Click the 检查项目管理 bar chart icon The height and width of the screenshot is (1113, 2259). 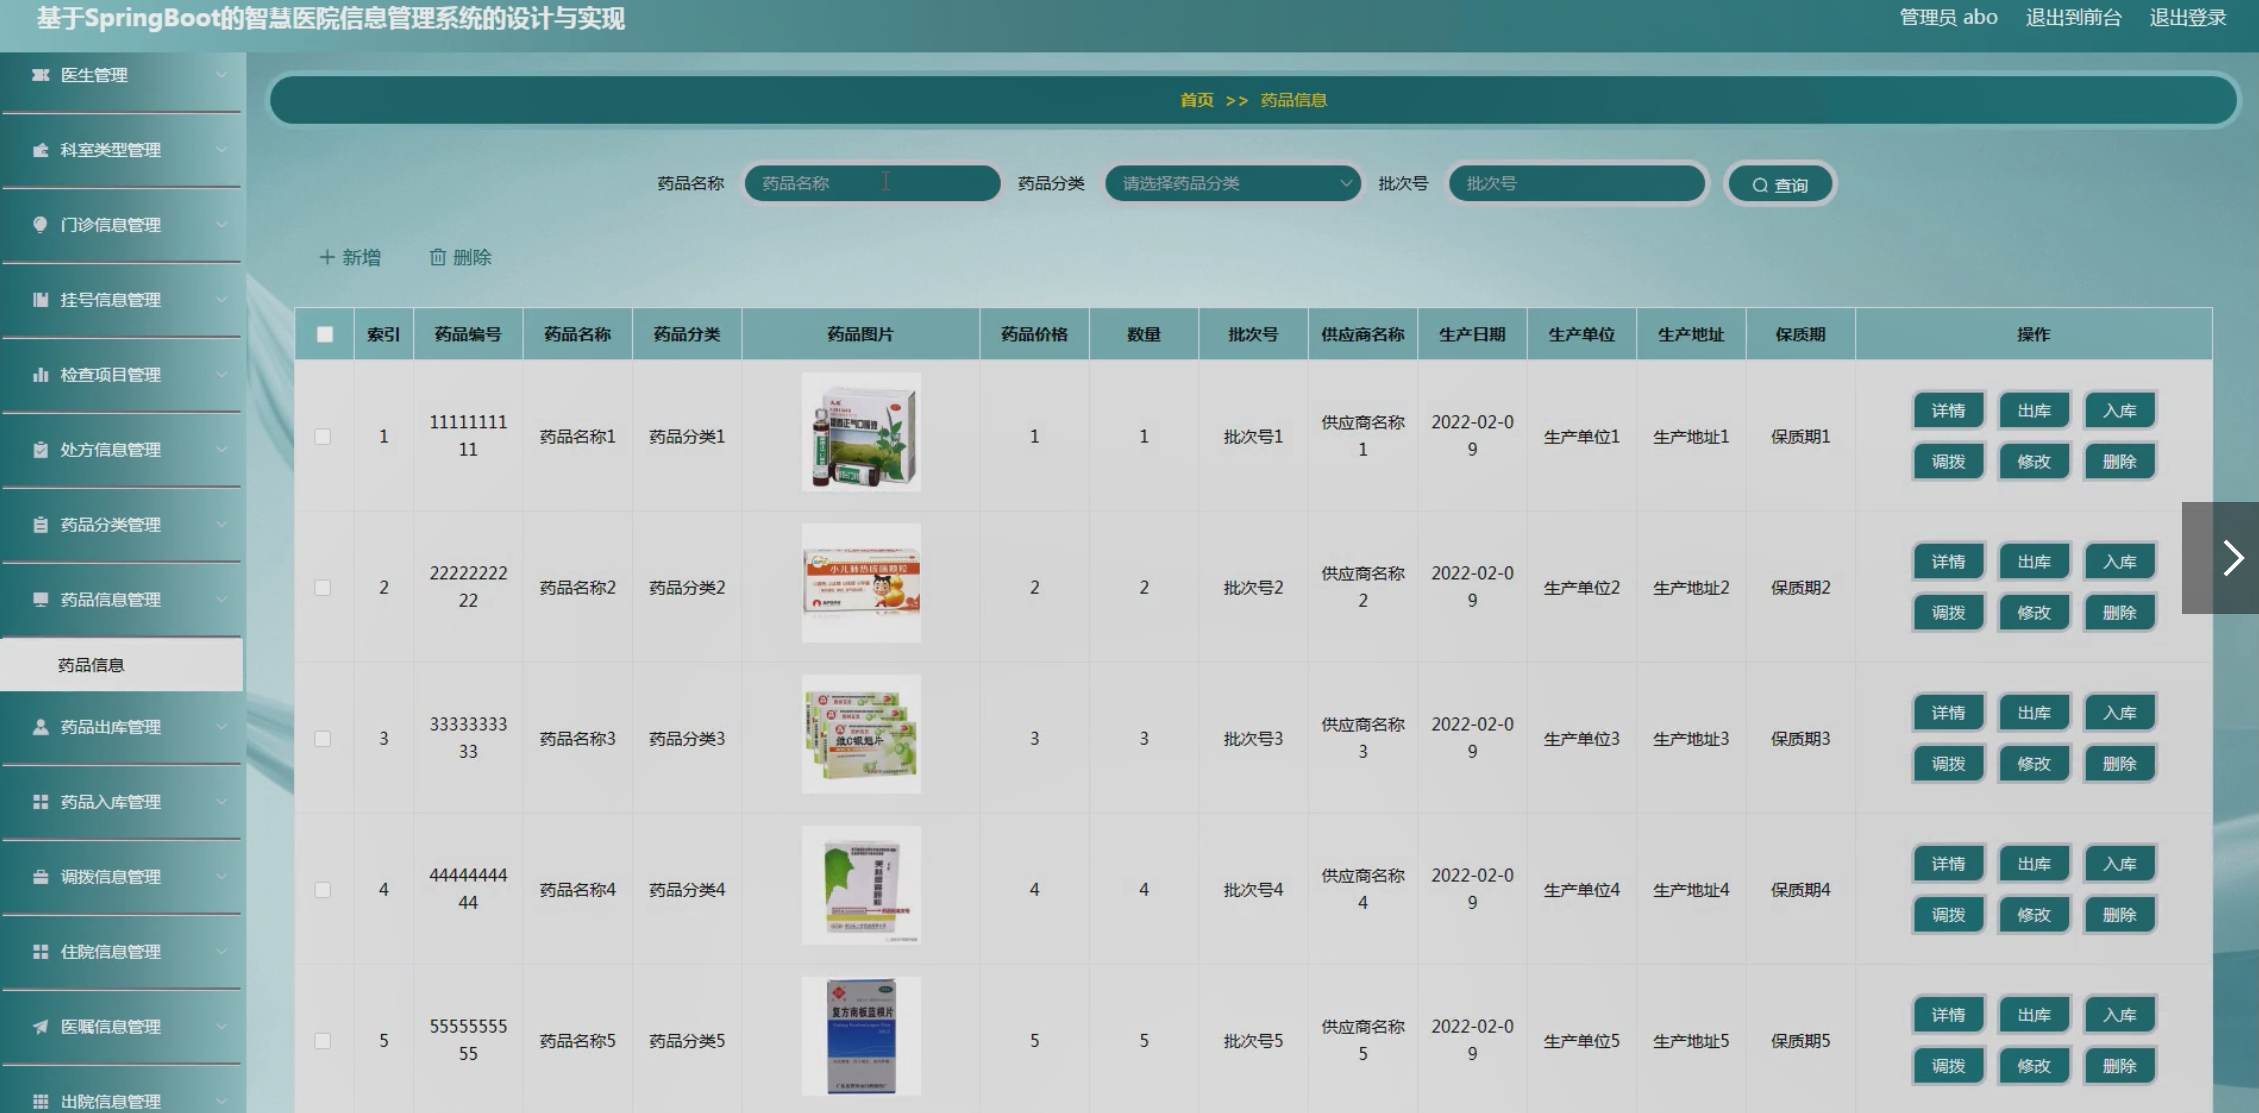(40, 375)
